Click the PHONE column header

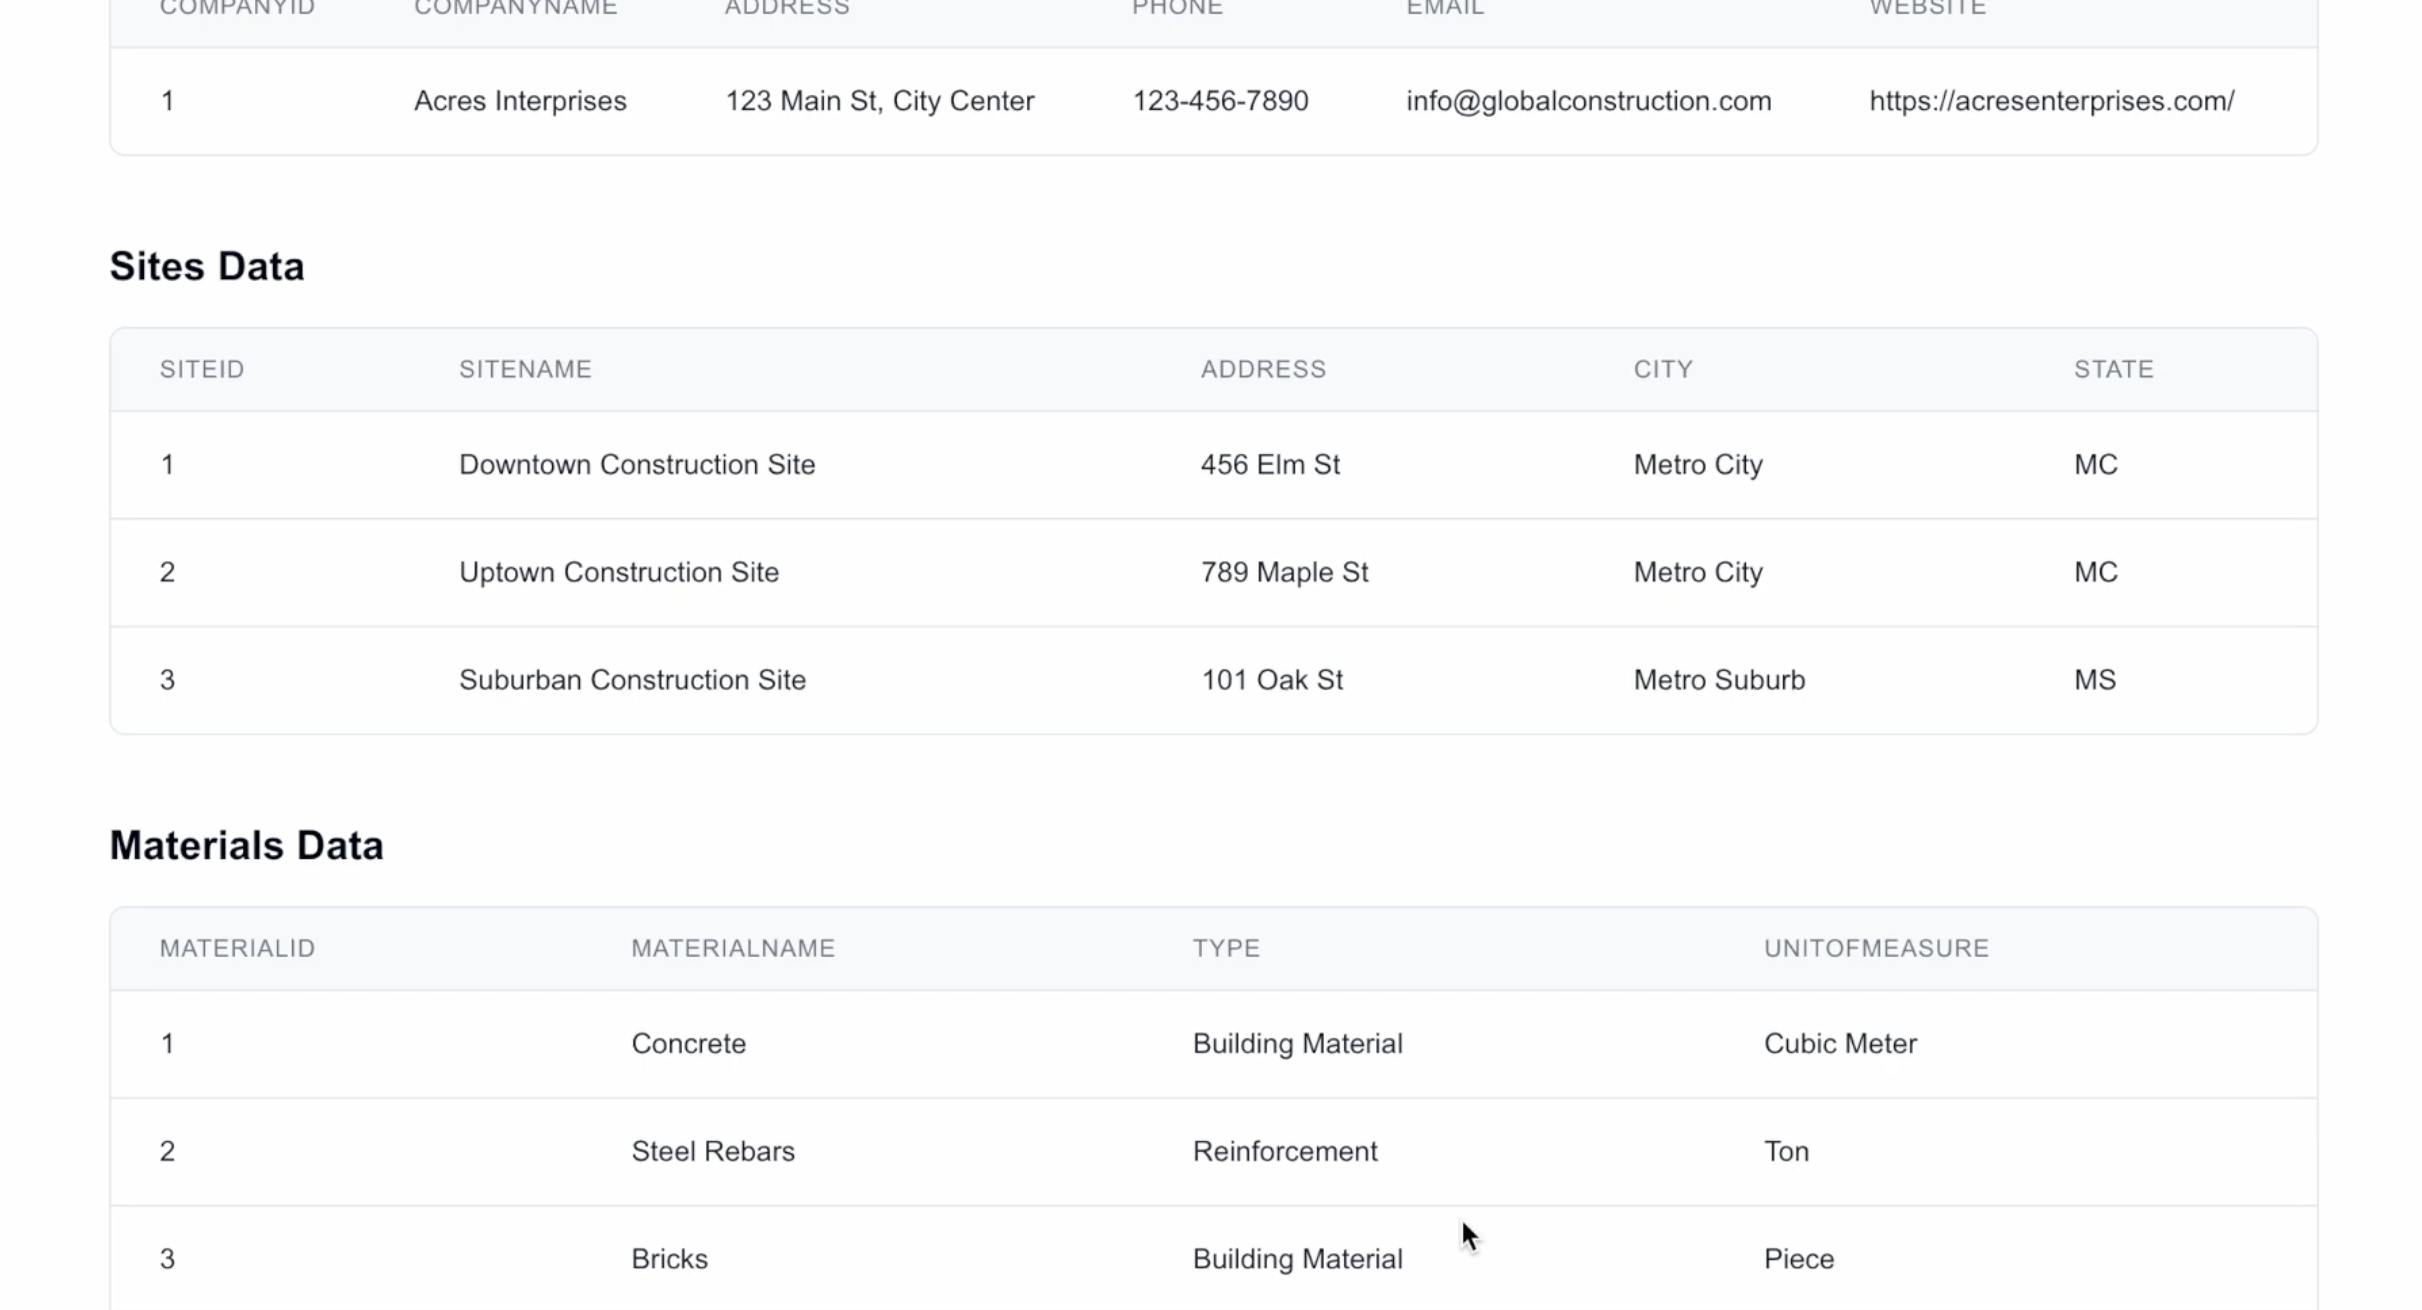[1176, 10]
